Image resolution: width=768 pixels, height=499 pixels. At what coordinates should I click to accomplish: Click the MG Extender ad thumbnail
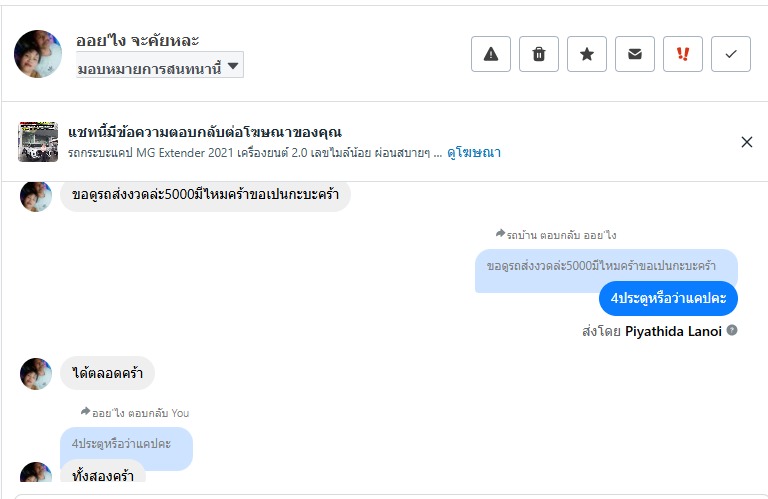coord(38,141)
